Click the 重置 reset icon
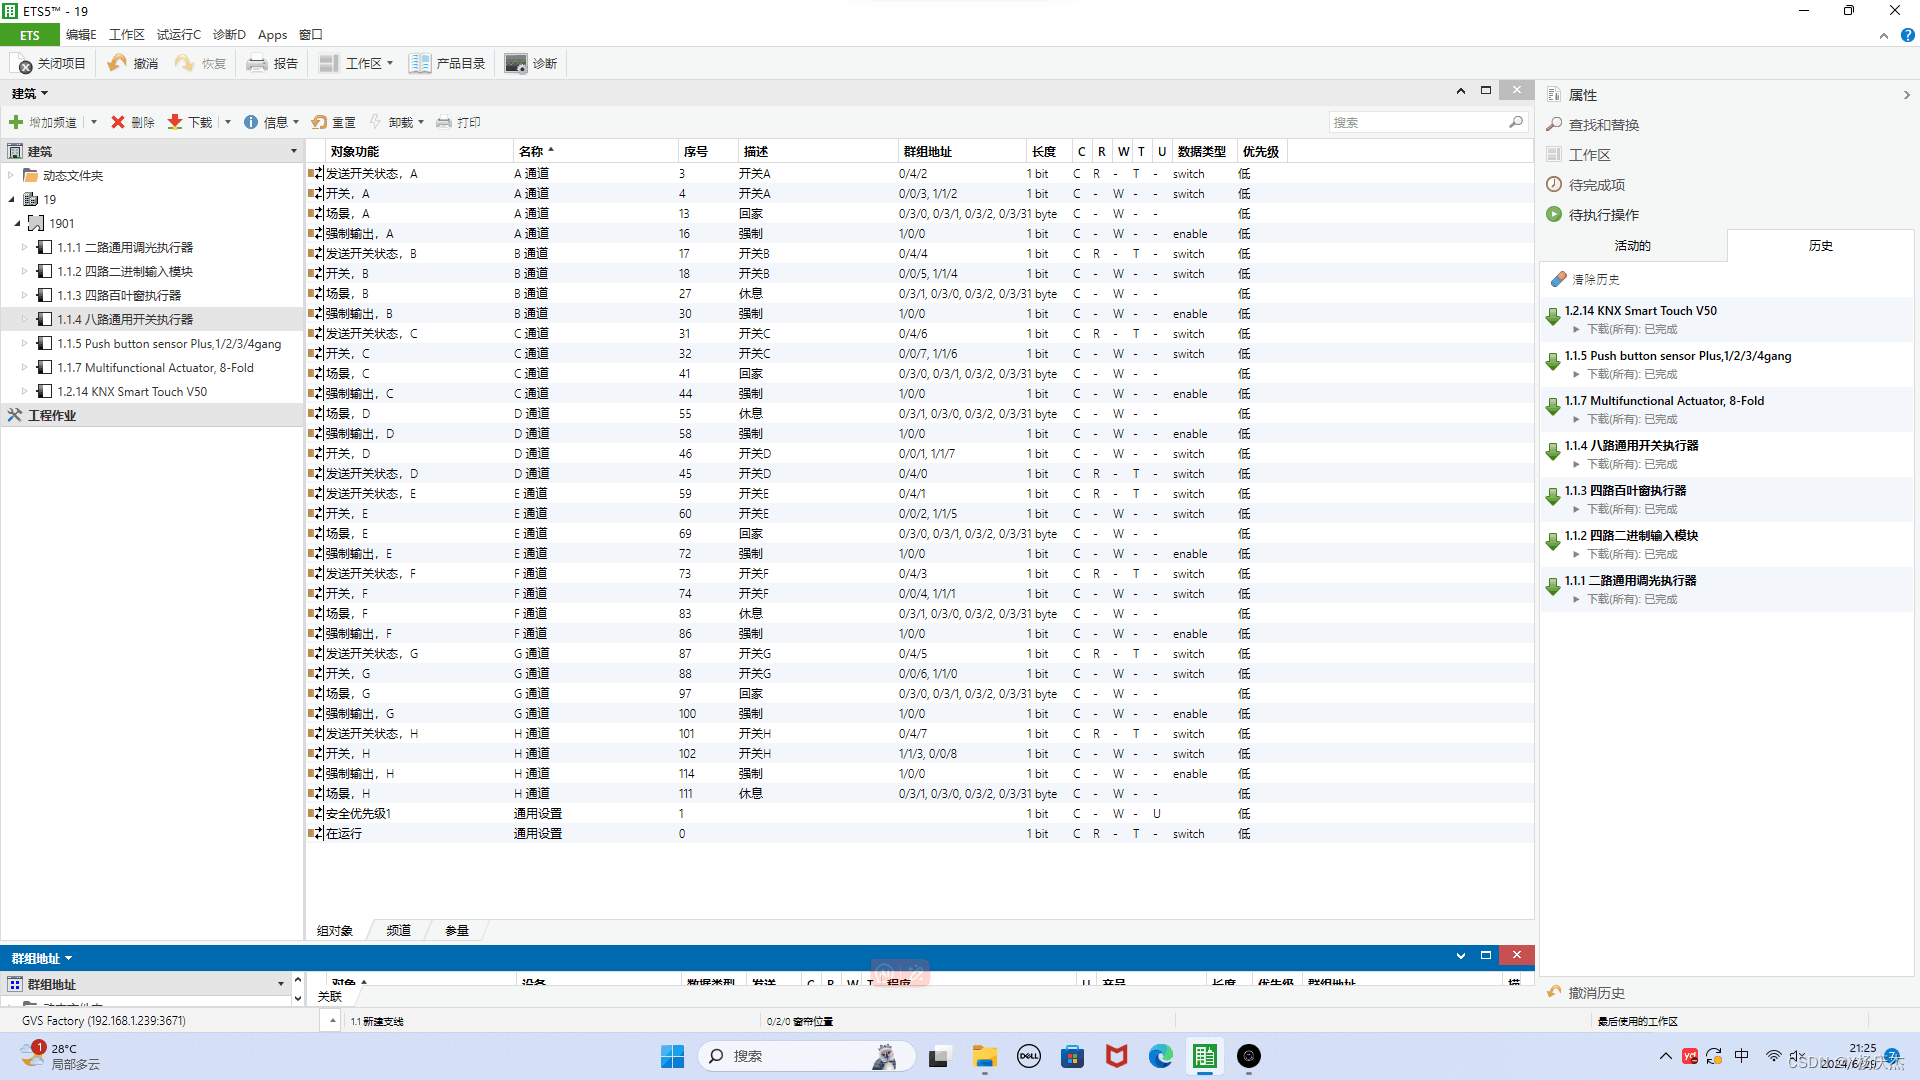Image resolution: width=1920 pixels, height=1080 pixels. coord(319,122)
